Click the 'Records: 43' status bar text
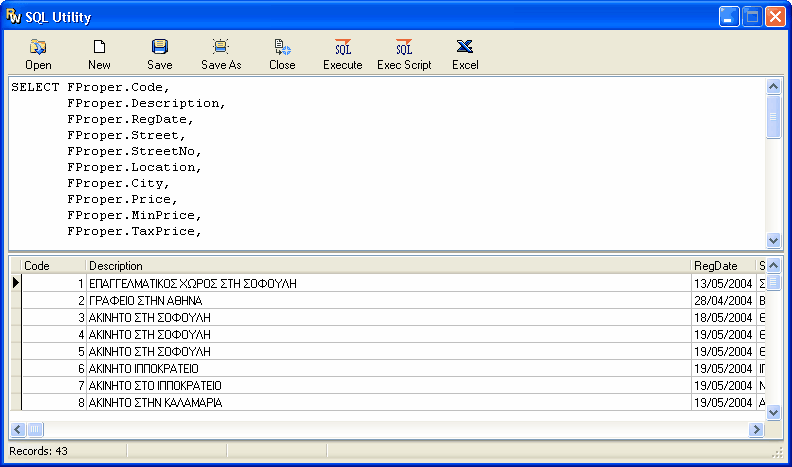This screenshot has height=467, width=792. 38,451
